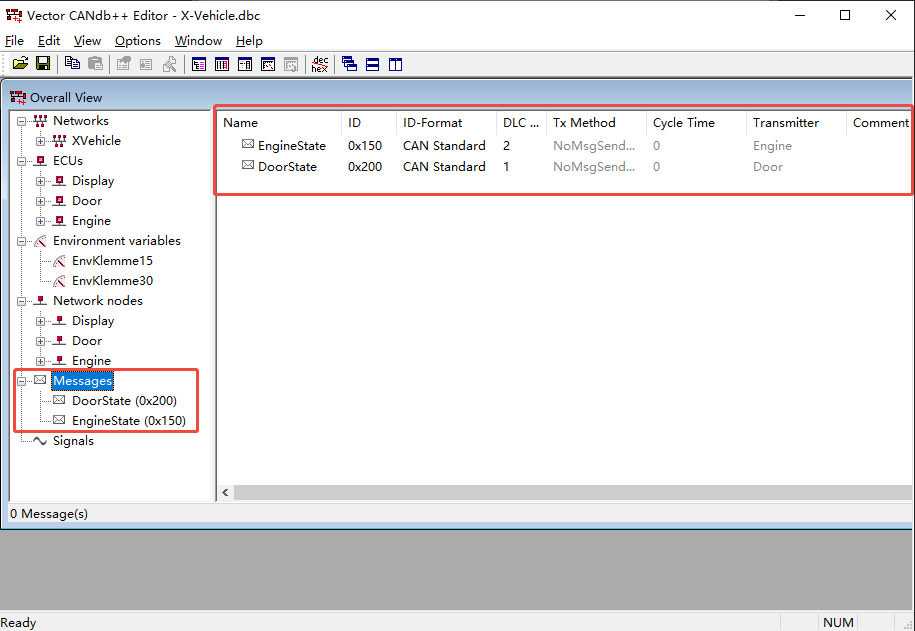Click the greyed-out fifth view window toolbar icon

point(291,64)
